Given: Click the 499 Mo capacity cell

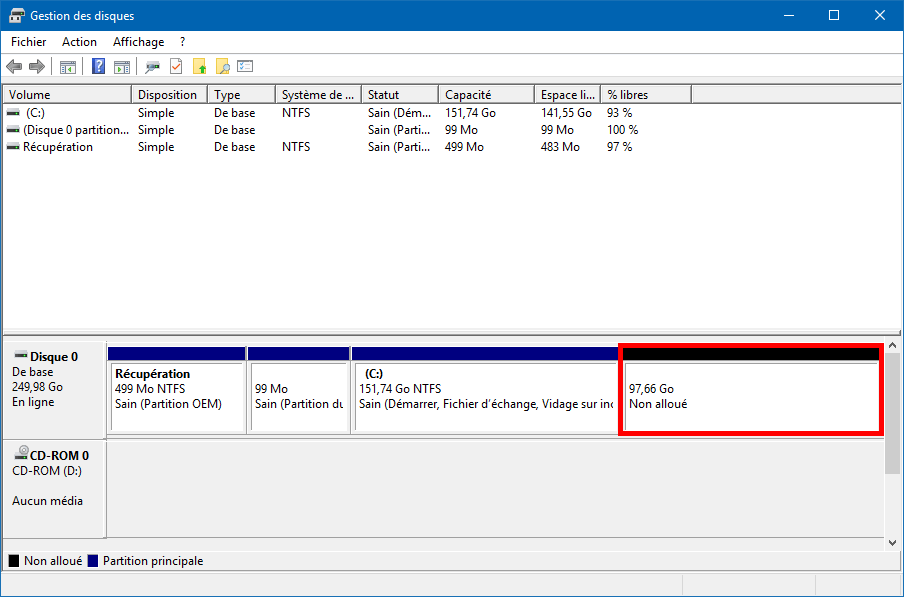Looking at the screenshot, I should click(x=464, y=147).
